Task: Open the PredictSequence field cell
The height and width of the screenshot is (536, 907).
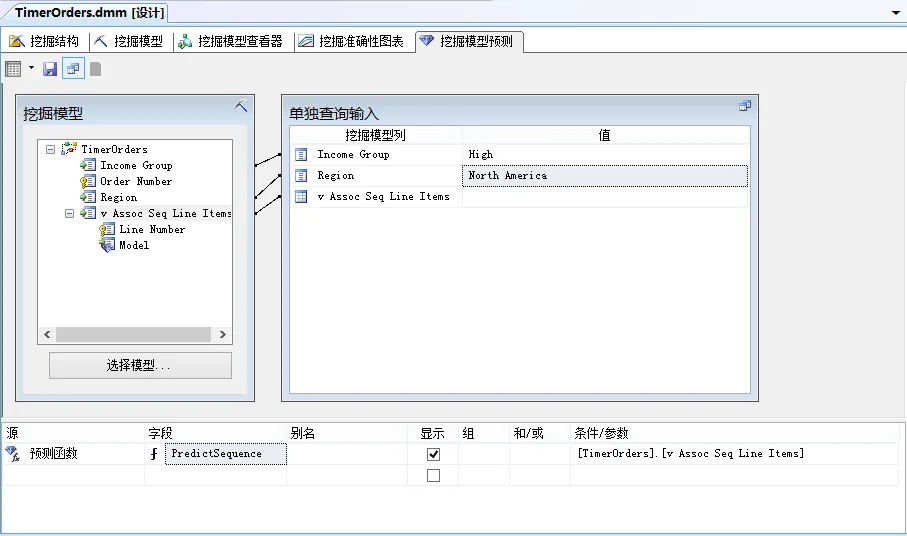Action: click(226, 454)
